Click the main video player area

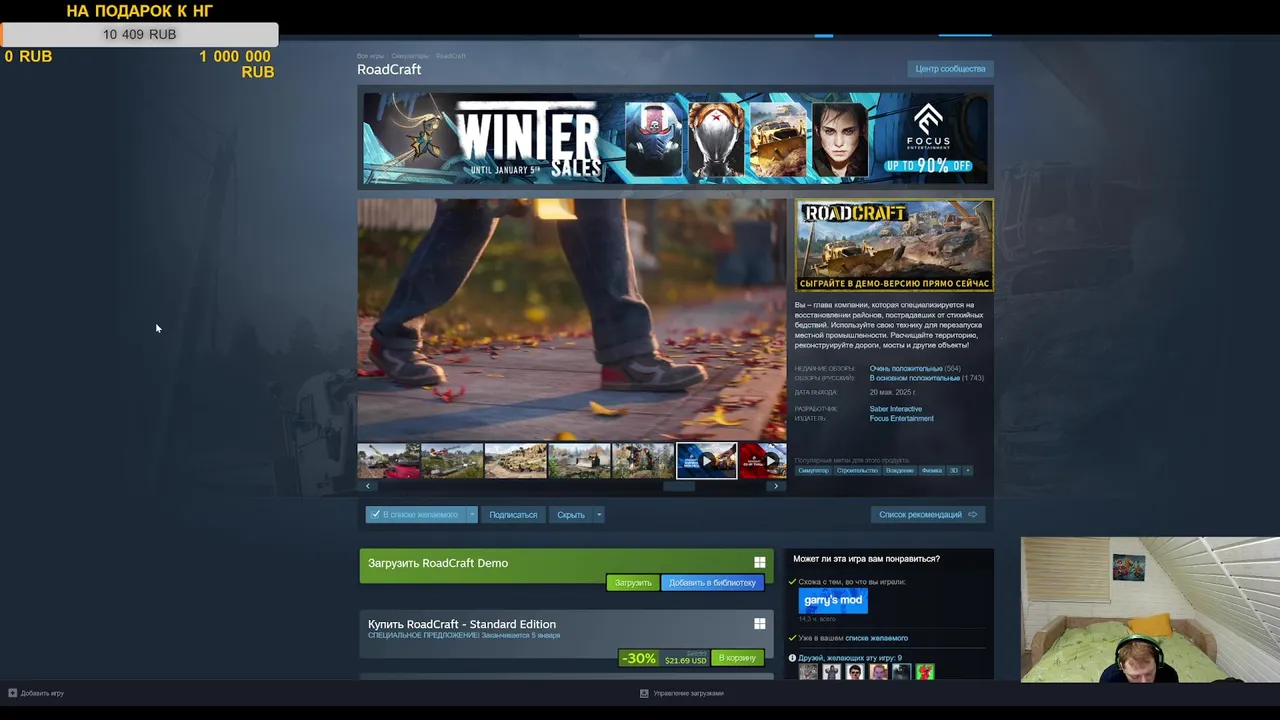pos(572,319)
